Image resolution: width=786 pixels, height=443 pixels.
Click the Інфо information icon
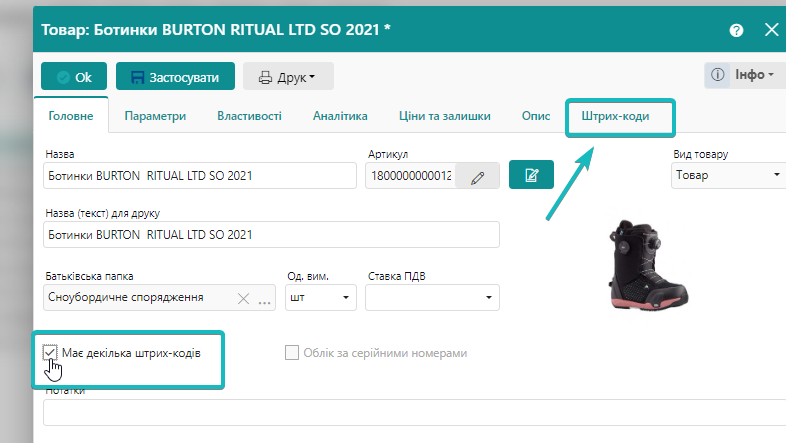(717, 76)
